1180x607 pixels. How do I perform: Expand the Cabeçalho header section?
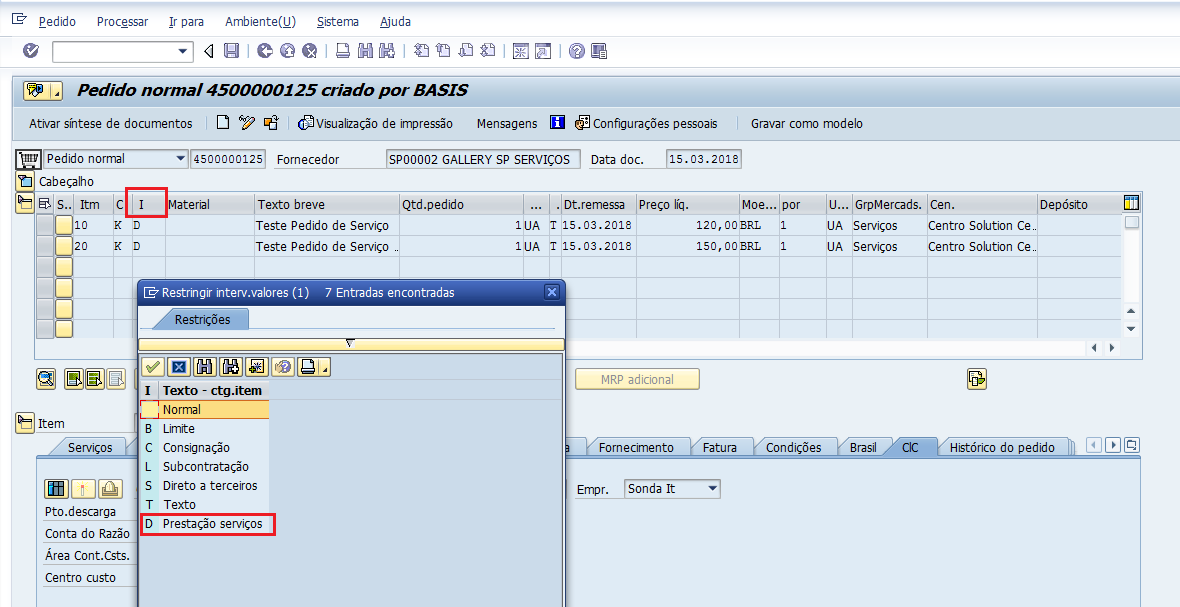[25, 181]
